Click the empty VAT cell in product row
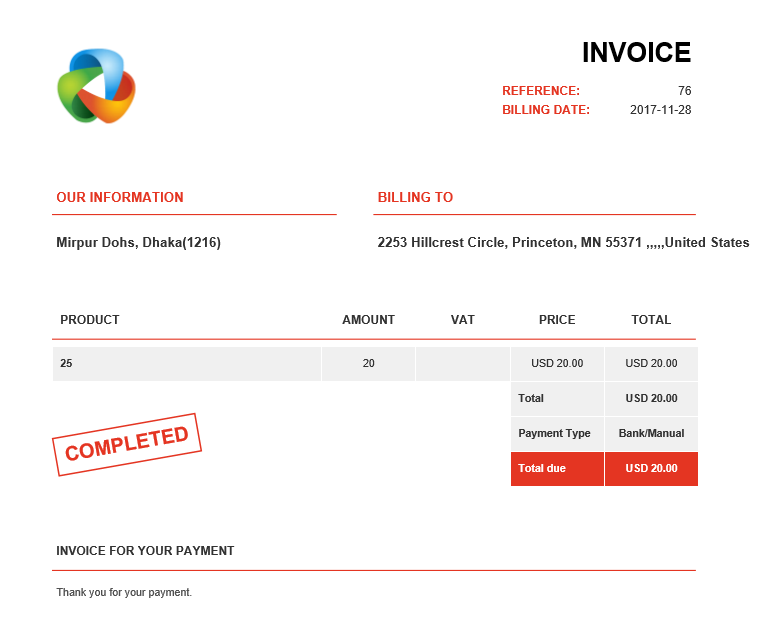769x639 pixels. (462, 364)
